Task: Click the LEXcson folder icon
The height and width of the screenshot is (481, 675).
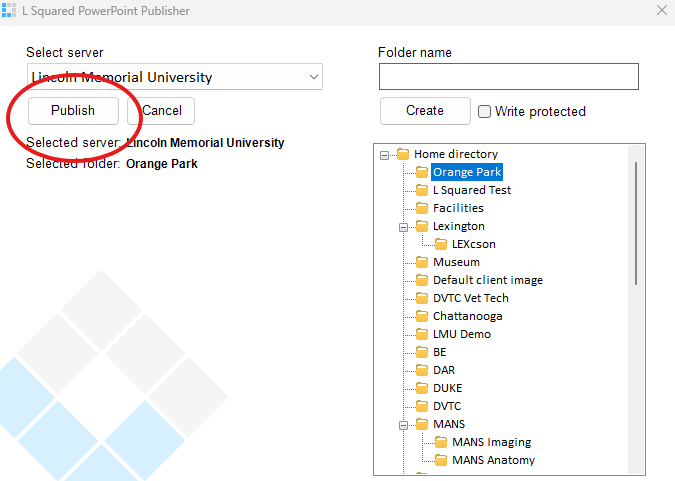Action: tap(441, 244)
